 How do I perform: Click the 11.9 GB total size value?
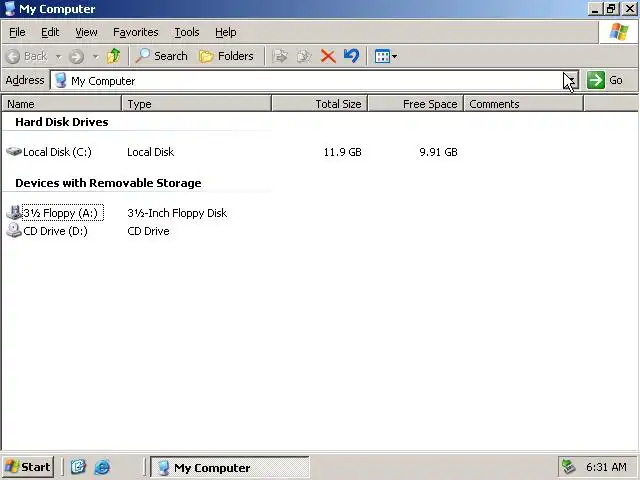click(x=342, y=152)
